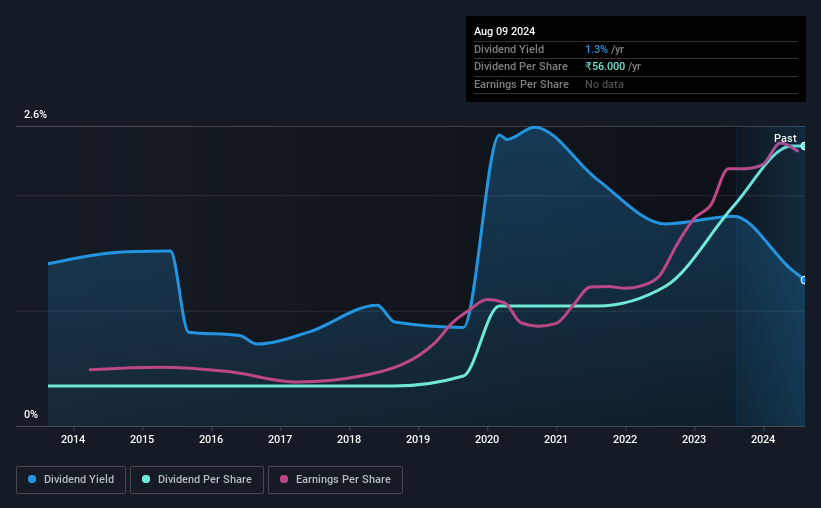Image resolution: width=821 pixels, height=508 pixels.
Task: Click Earnings Per Share label in tooltip
Action: click(521, 84)
